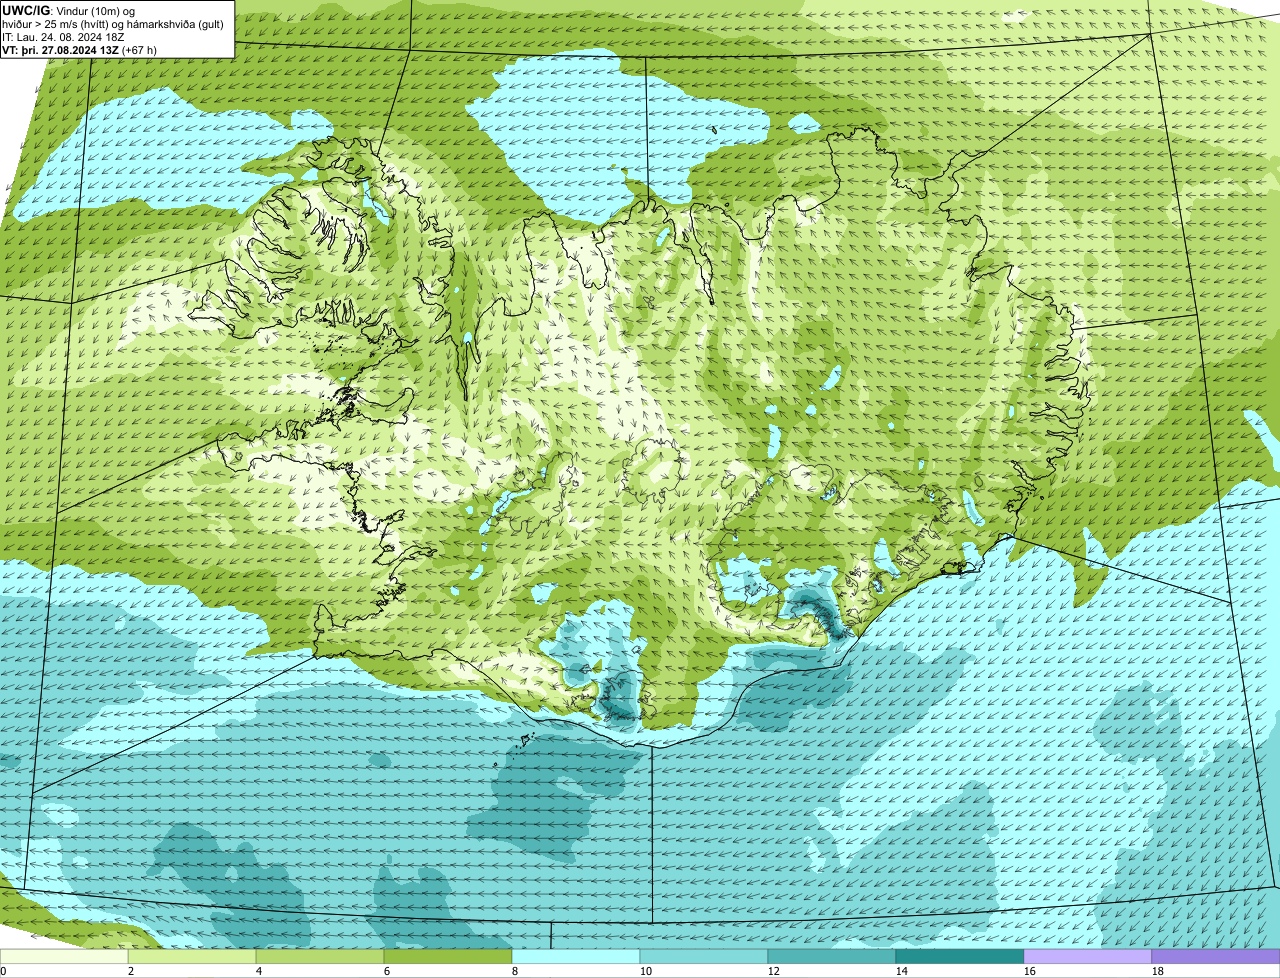Viewport: 1280px width, 978px height.
Task: Click the dark teal 14–16 m/s legend swatch
Action: point(960,957)
